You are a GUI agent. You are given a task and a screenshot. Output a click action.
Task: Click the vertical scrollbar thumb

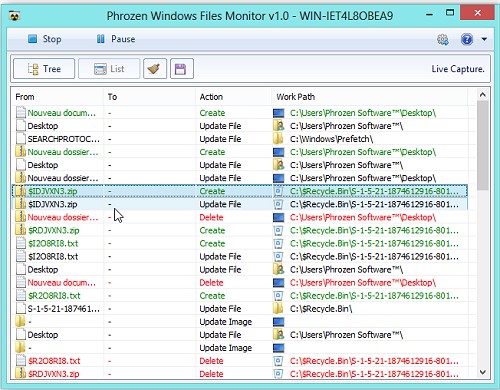pyautogui.click(x=482, y=145)
